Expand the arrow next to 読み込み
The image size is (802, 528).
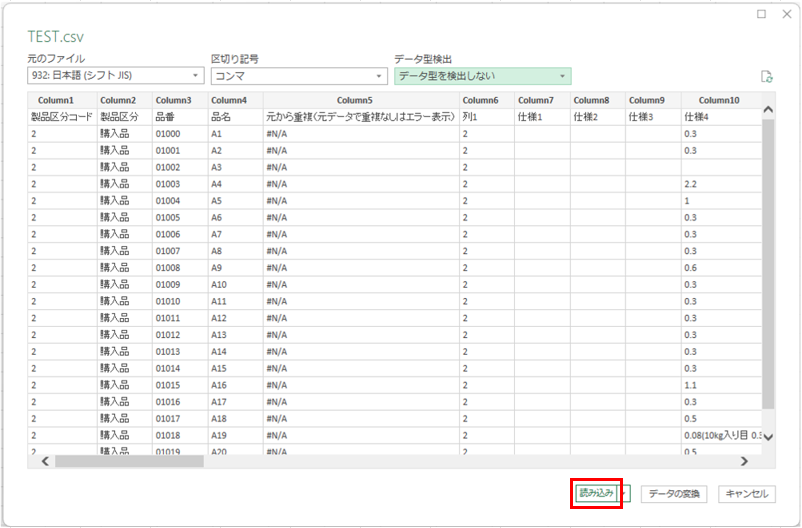coord(627,494)
